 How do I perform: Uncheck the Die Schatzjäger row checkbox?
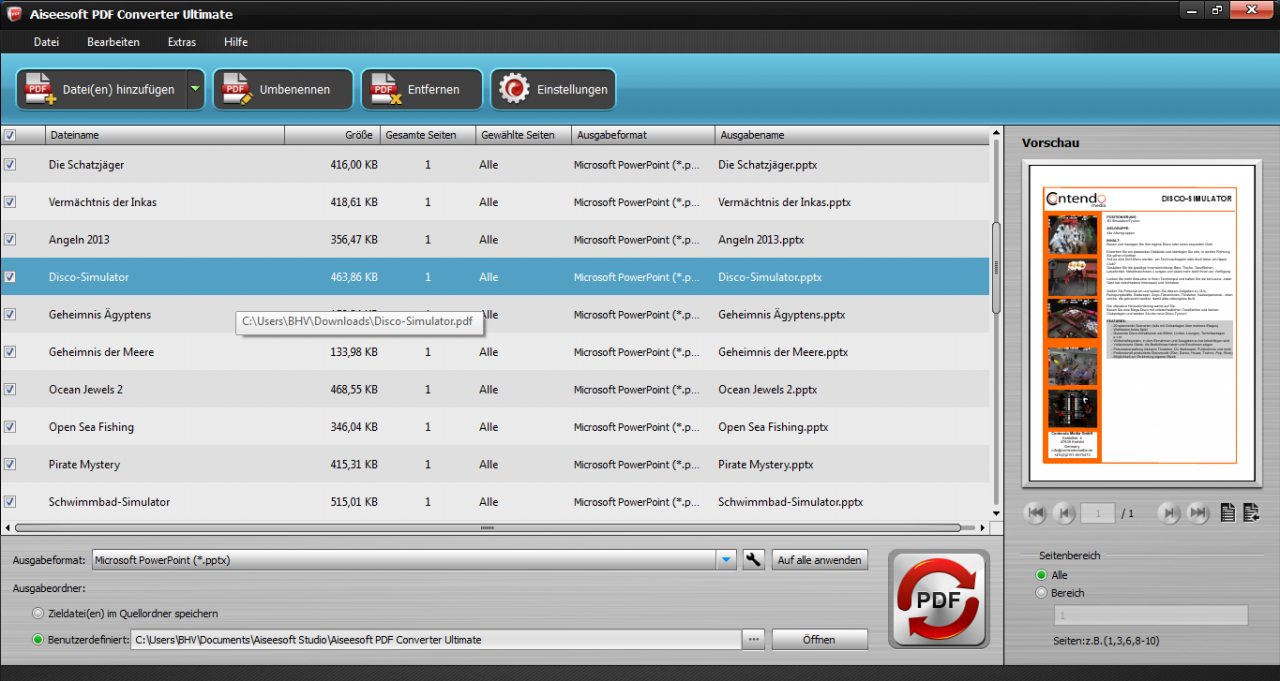click(10, 164)
